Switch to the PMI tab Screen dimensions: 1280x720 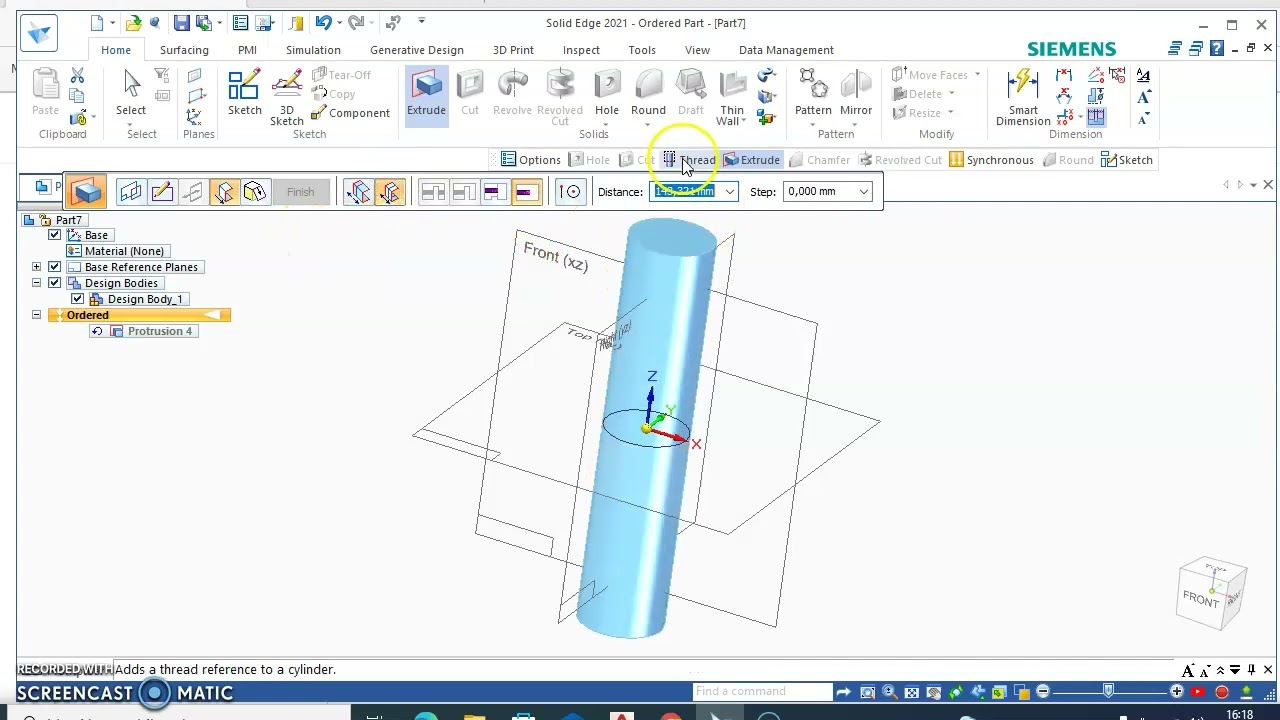click(247, 50)
